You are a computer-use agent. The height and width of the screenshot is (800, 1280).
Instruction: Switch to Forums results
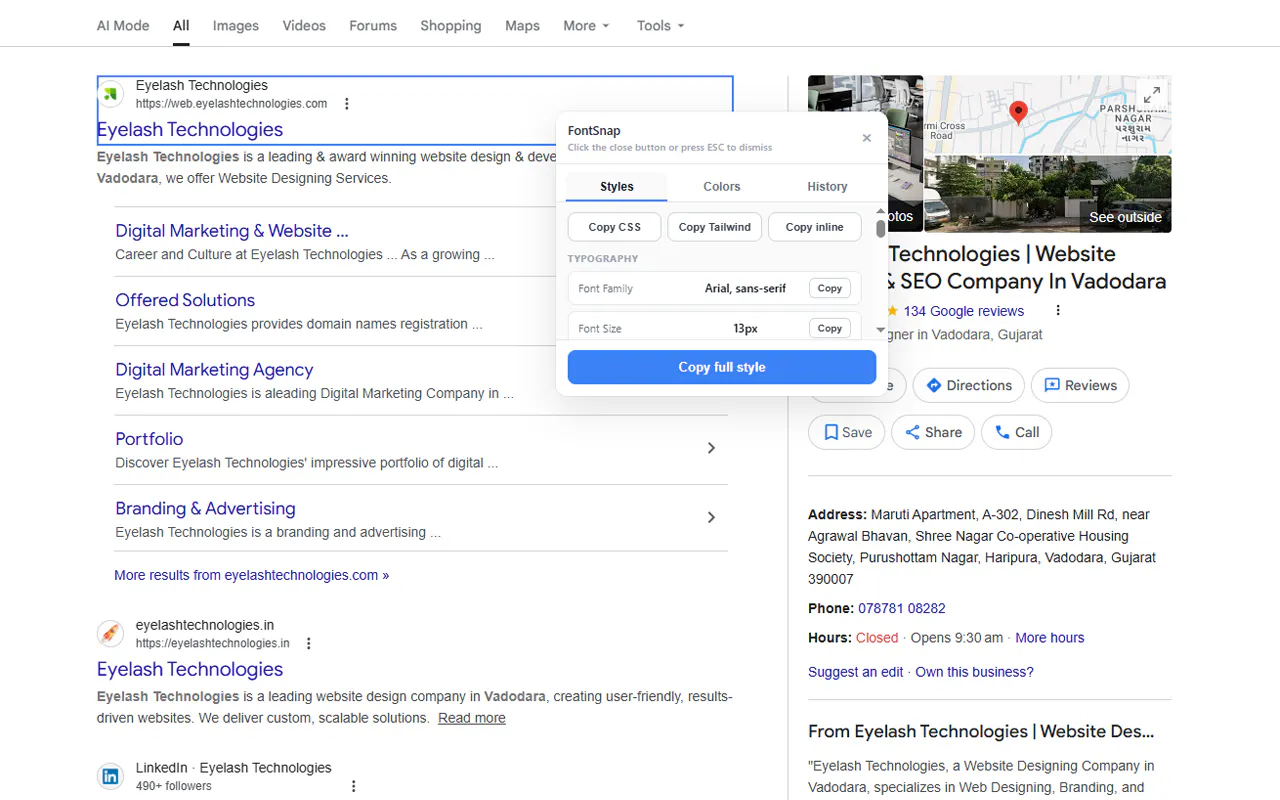point(373,26)
